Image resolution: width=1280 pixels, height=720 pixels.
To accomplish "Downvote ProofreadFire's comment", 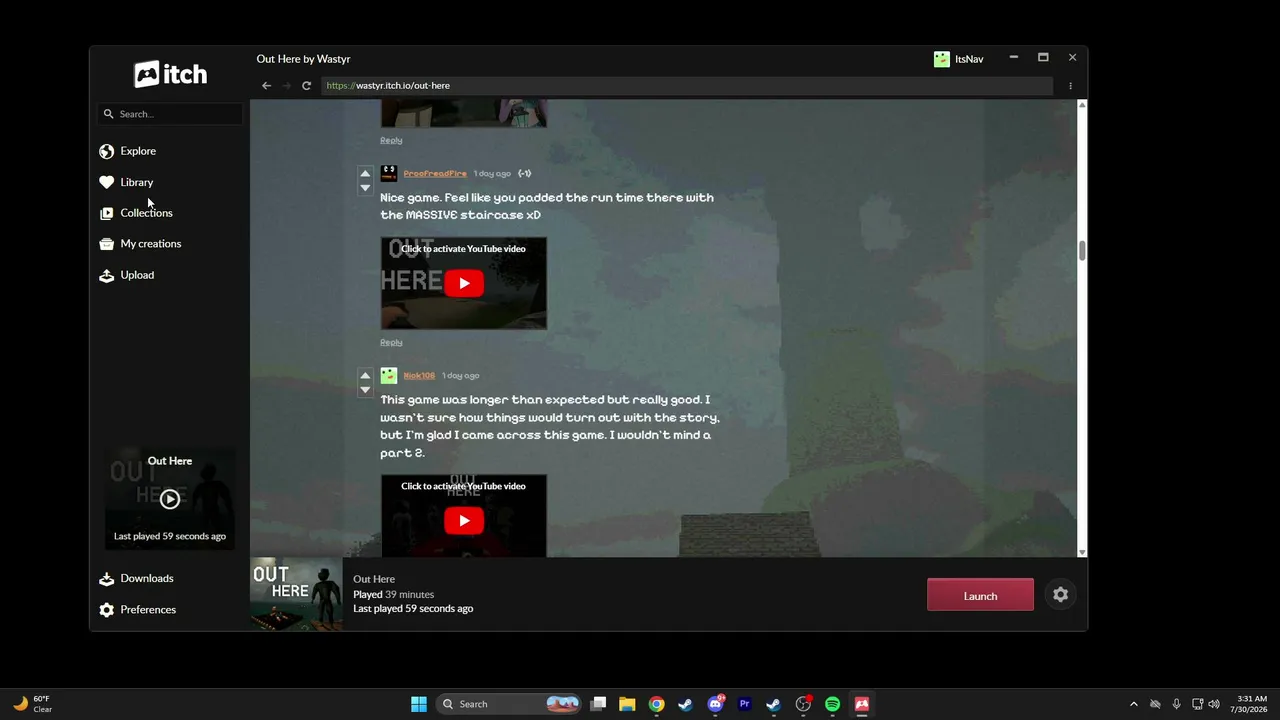I will [x=365, y=188].
